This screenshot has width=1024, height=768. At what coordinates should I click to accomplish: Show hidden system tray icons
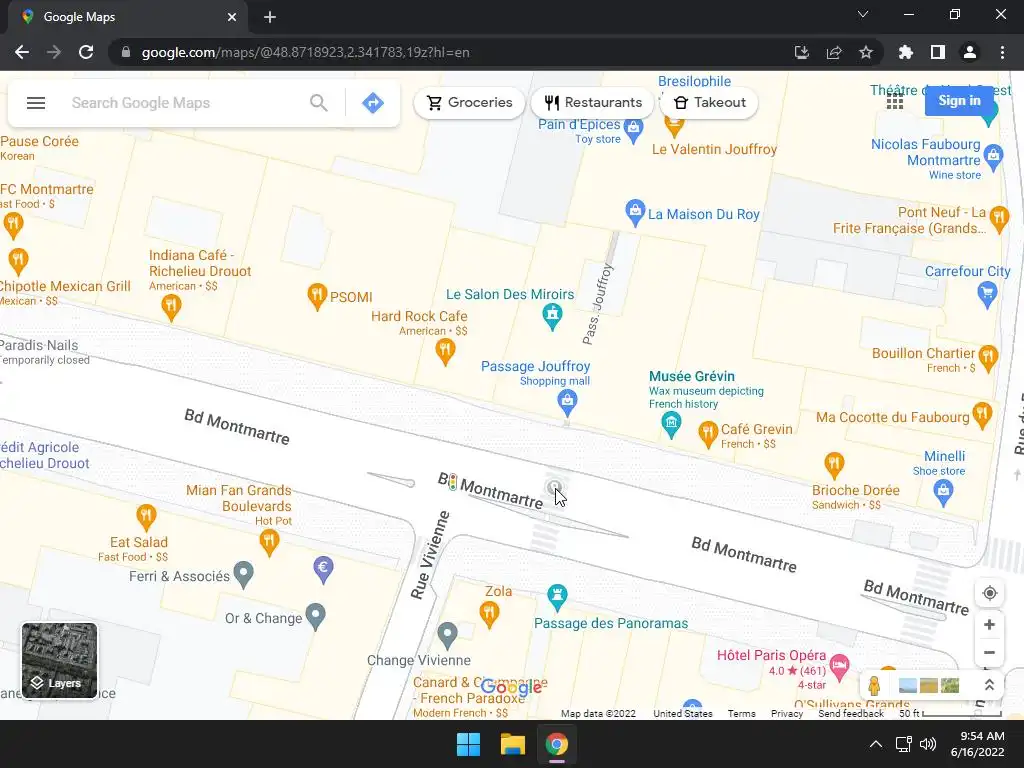point(876,744)
